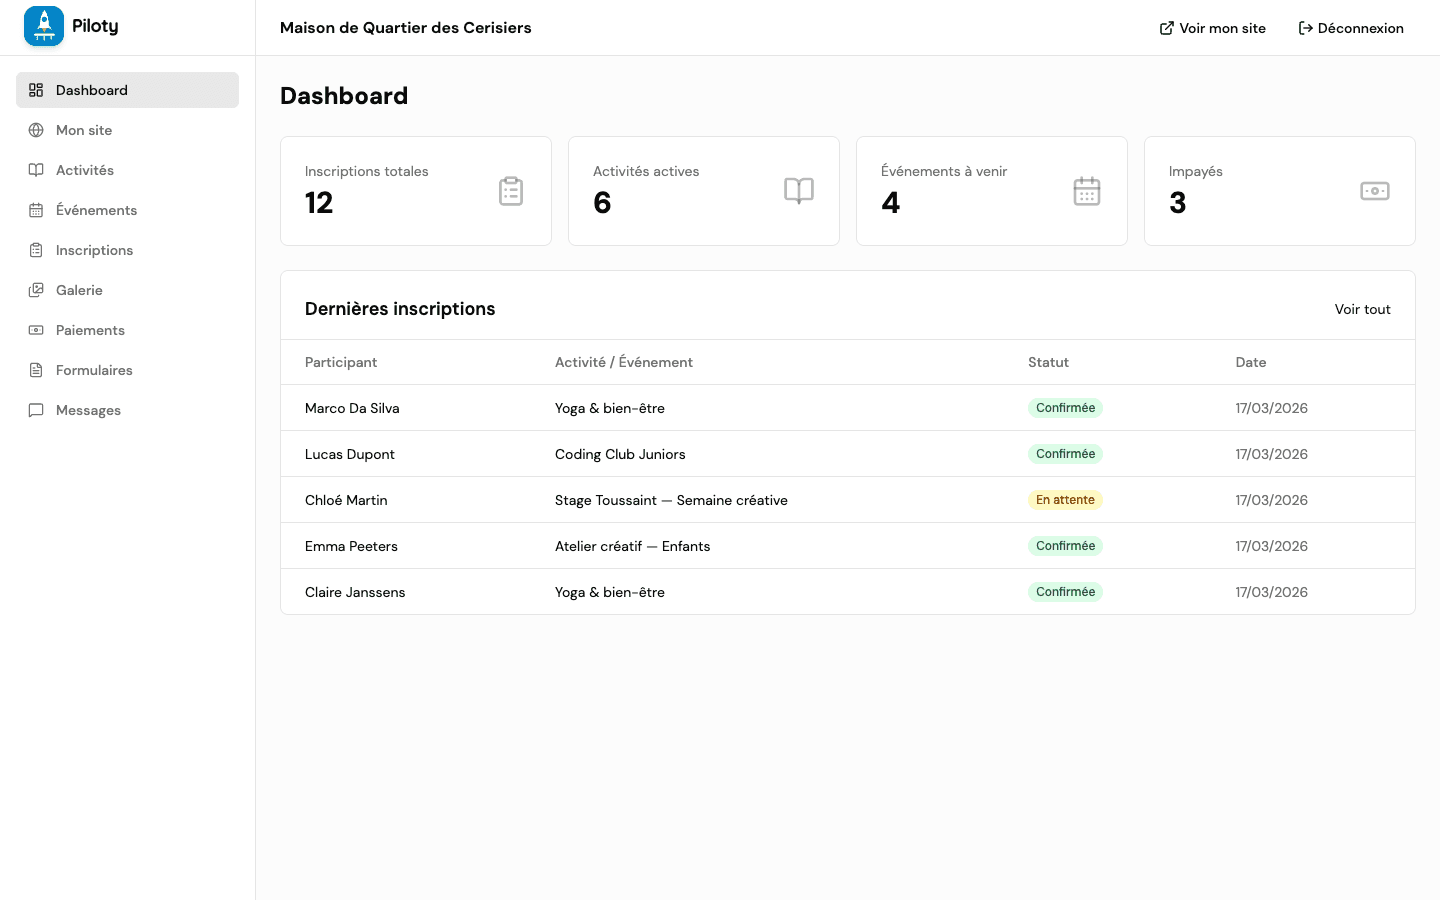This screenshot has height=900, width=1440.
Task: Click the external link icon beside Voir mon site
Action: pos(1167,28)
